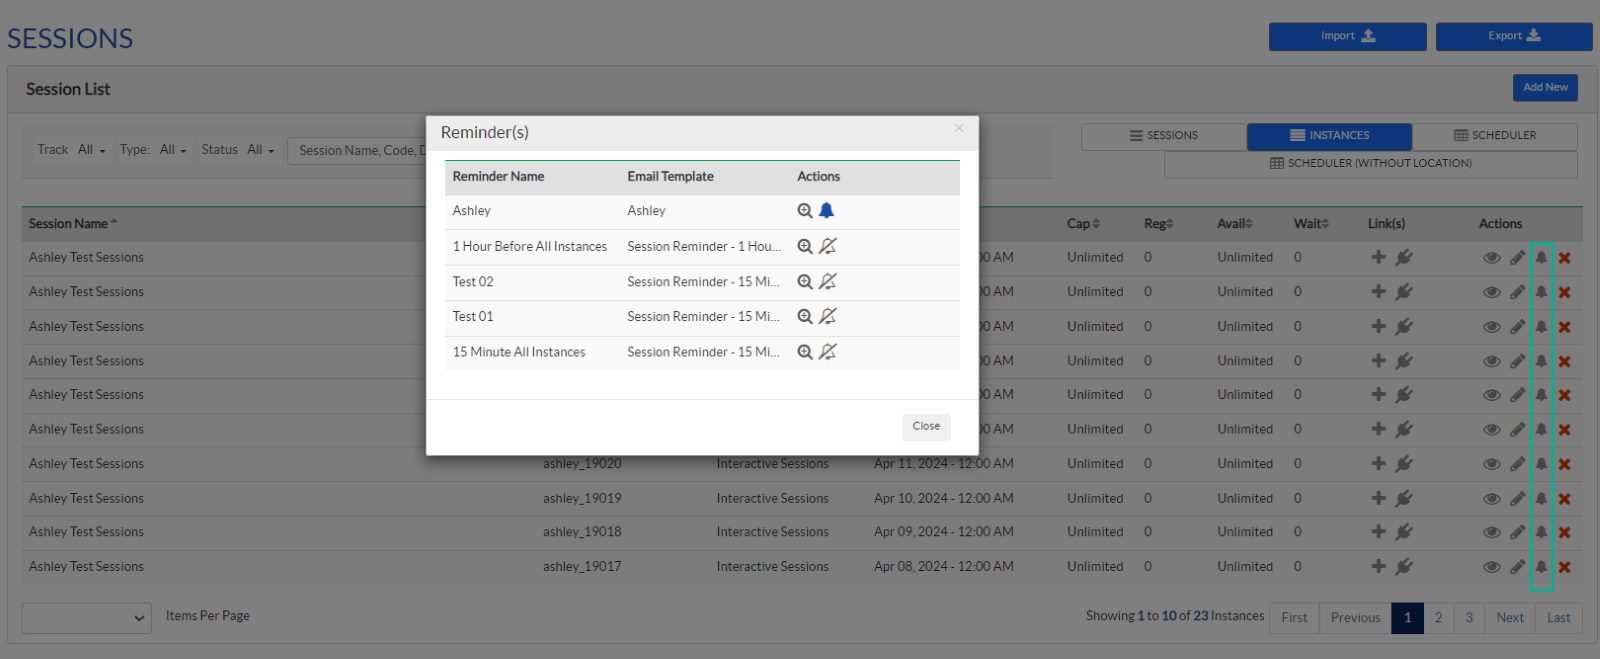1600x659 pixels.
Task: Click the Import button
Action: (x=1347, y=36)
